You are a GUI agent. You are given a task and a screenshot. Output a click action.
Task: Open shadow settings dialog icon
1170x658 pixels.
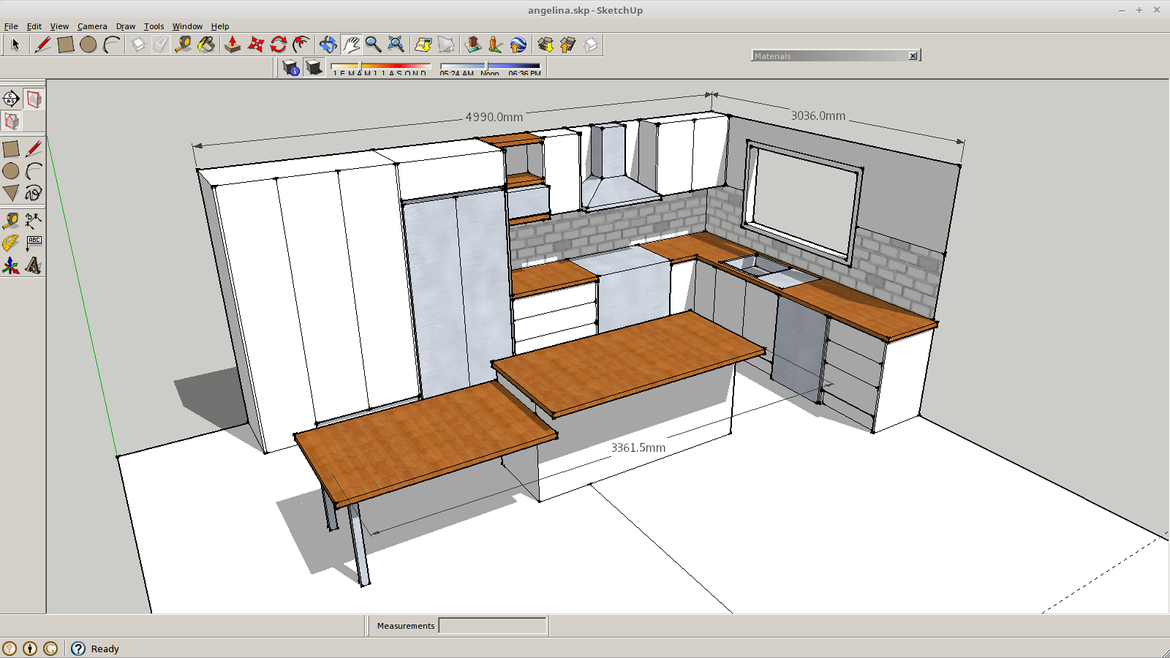coord(291,67)
